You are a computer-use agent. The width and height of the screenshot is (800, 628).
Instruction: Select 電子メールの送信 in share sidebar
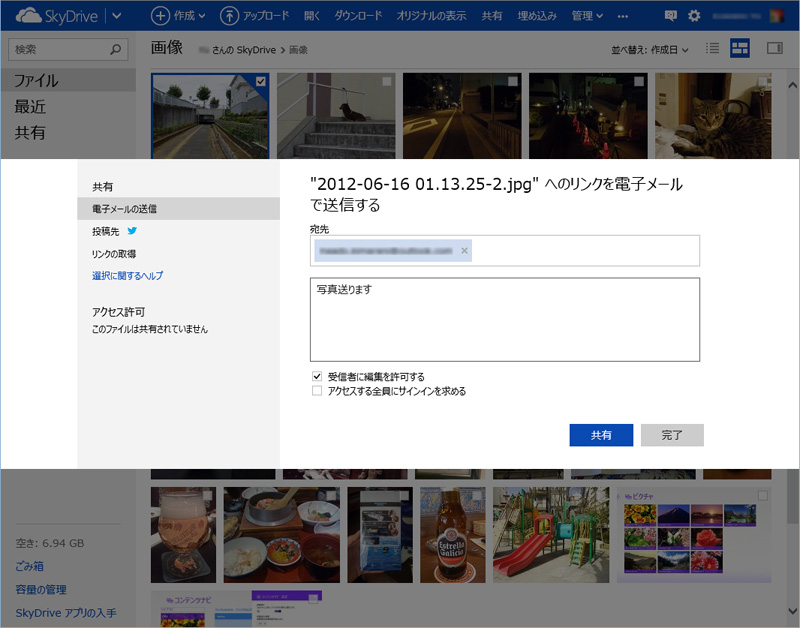coord(124,209)
